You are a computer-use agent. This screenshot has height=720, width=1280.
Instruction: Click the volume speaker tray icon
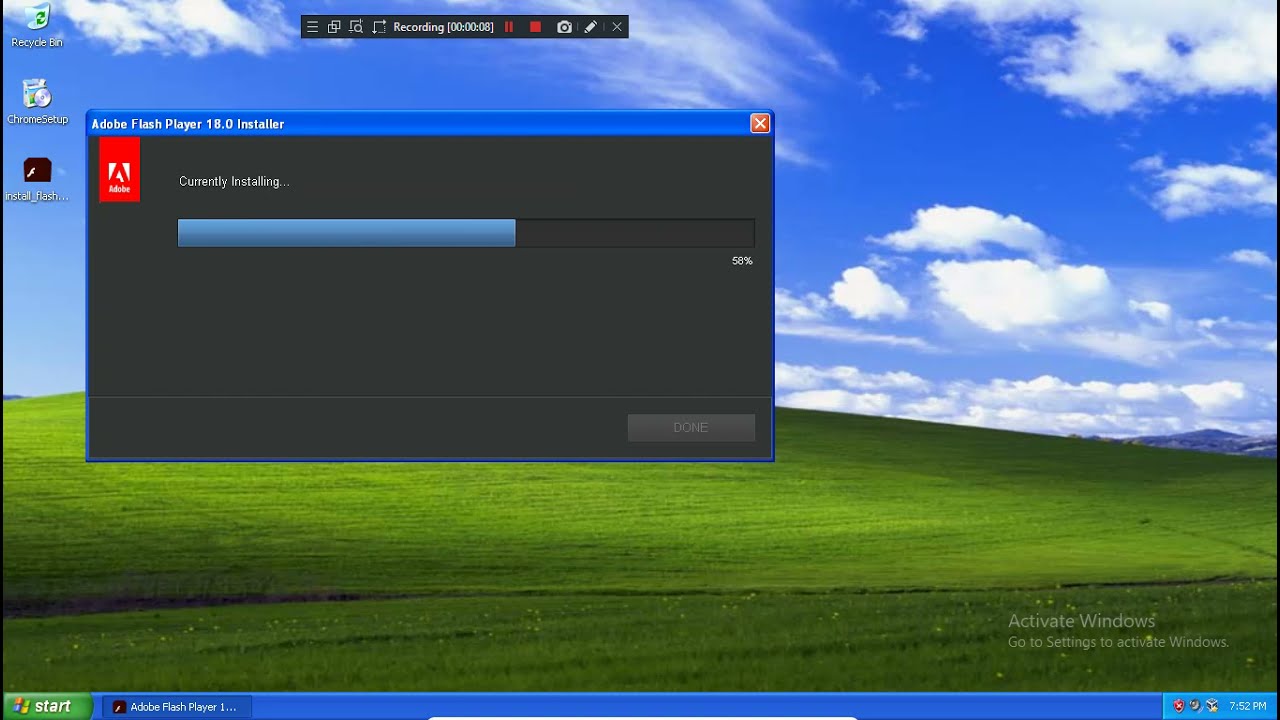[x=1195, y=706]
